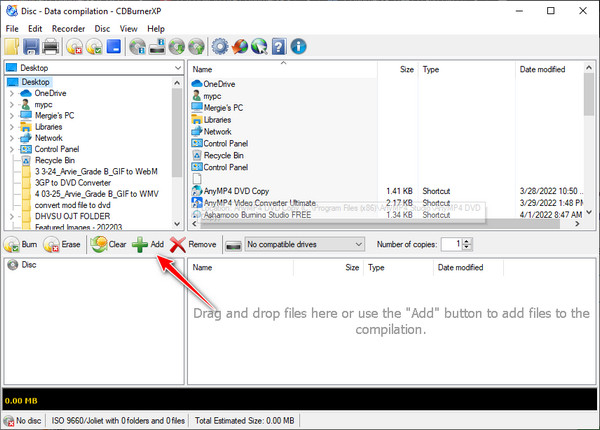Open the Disc menu

point(102,29)
